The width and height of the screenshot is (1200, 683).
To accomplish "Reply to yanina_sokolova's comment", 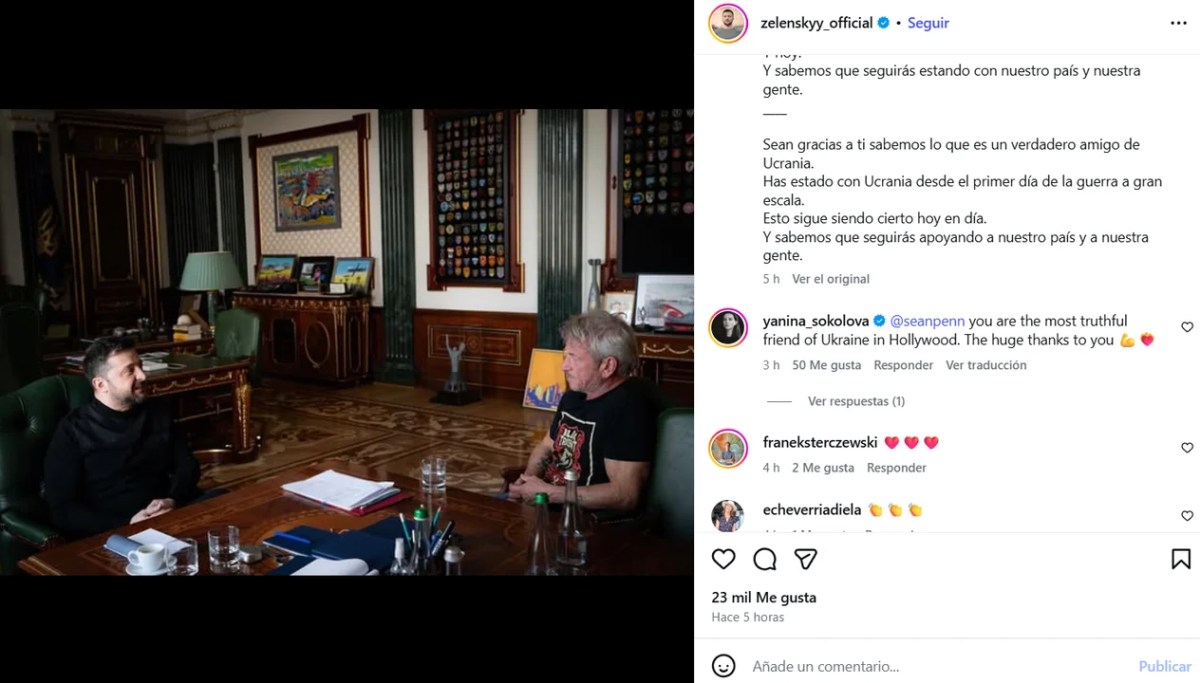I will 903,365.
